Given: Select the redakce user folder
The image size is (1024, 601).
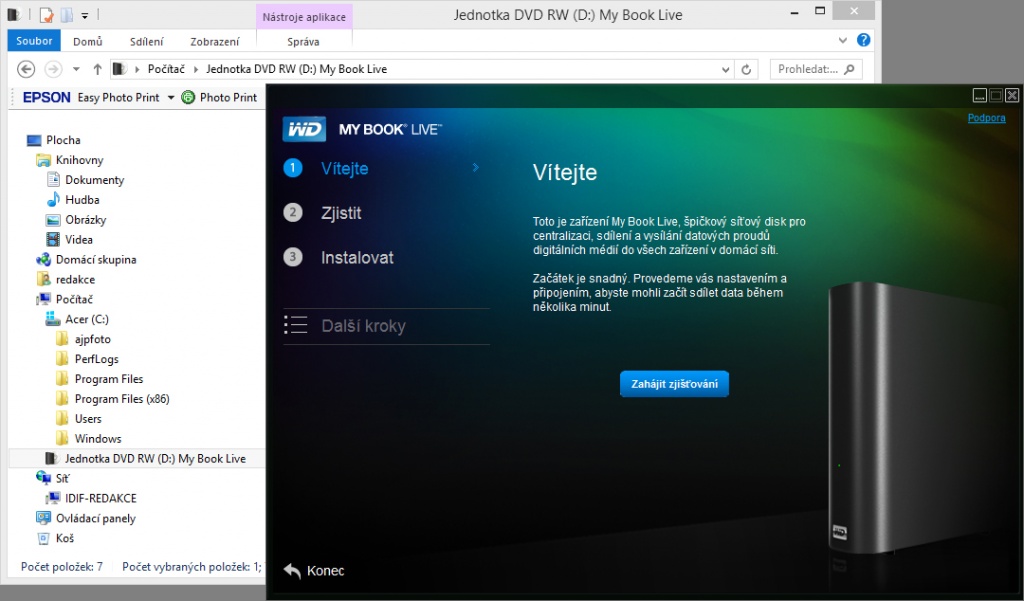Looking at the screenshot, I should click(x=75, y=280).
